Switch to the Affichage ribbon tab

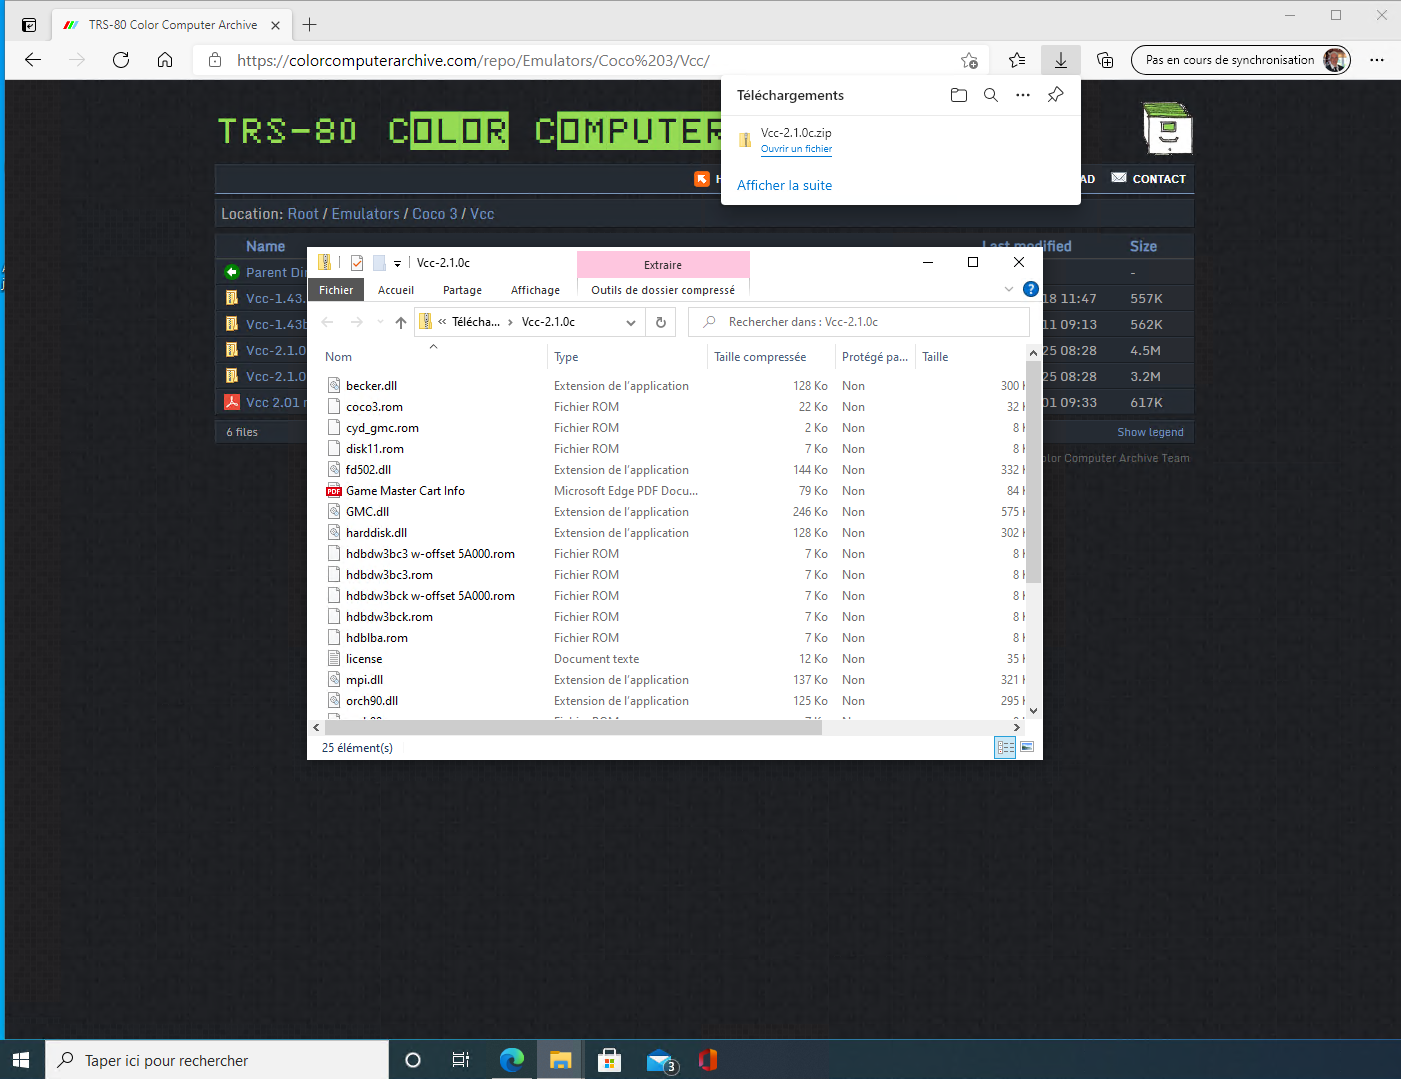tap(535, 290)
